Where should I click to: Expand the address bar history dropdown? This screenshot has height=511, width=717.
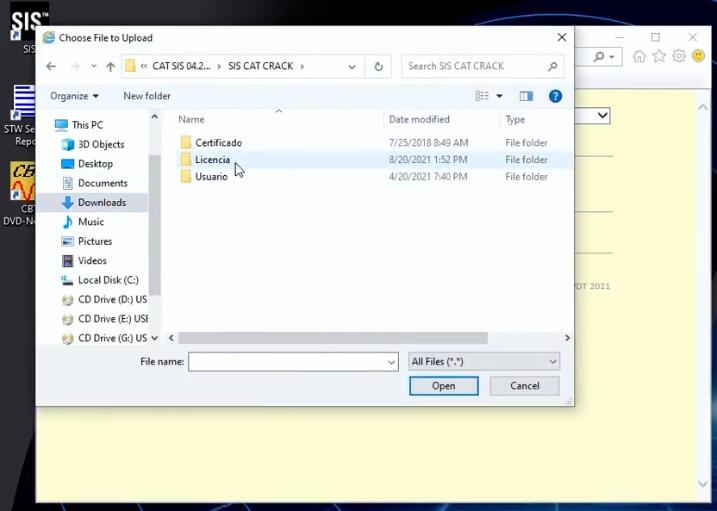click(352, 67)
